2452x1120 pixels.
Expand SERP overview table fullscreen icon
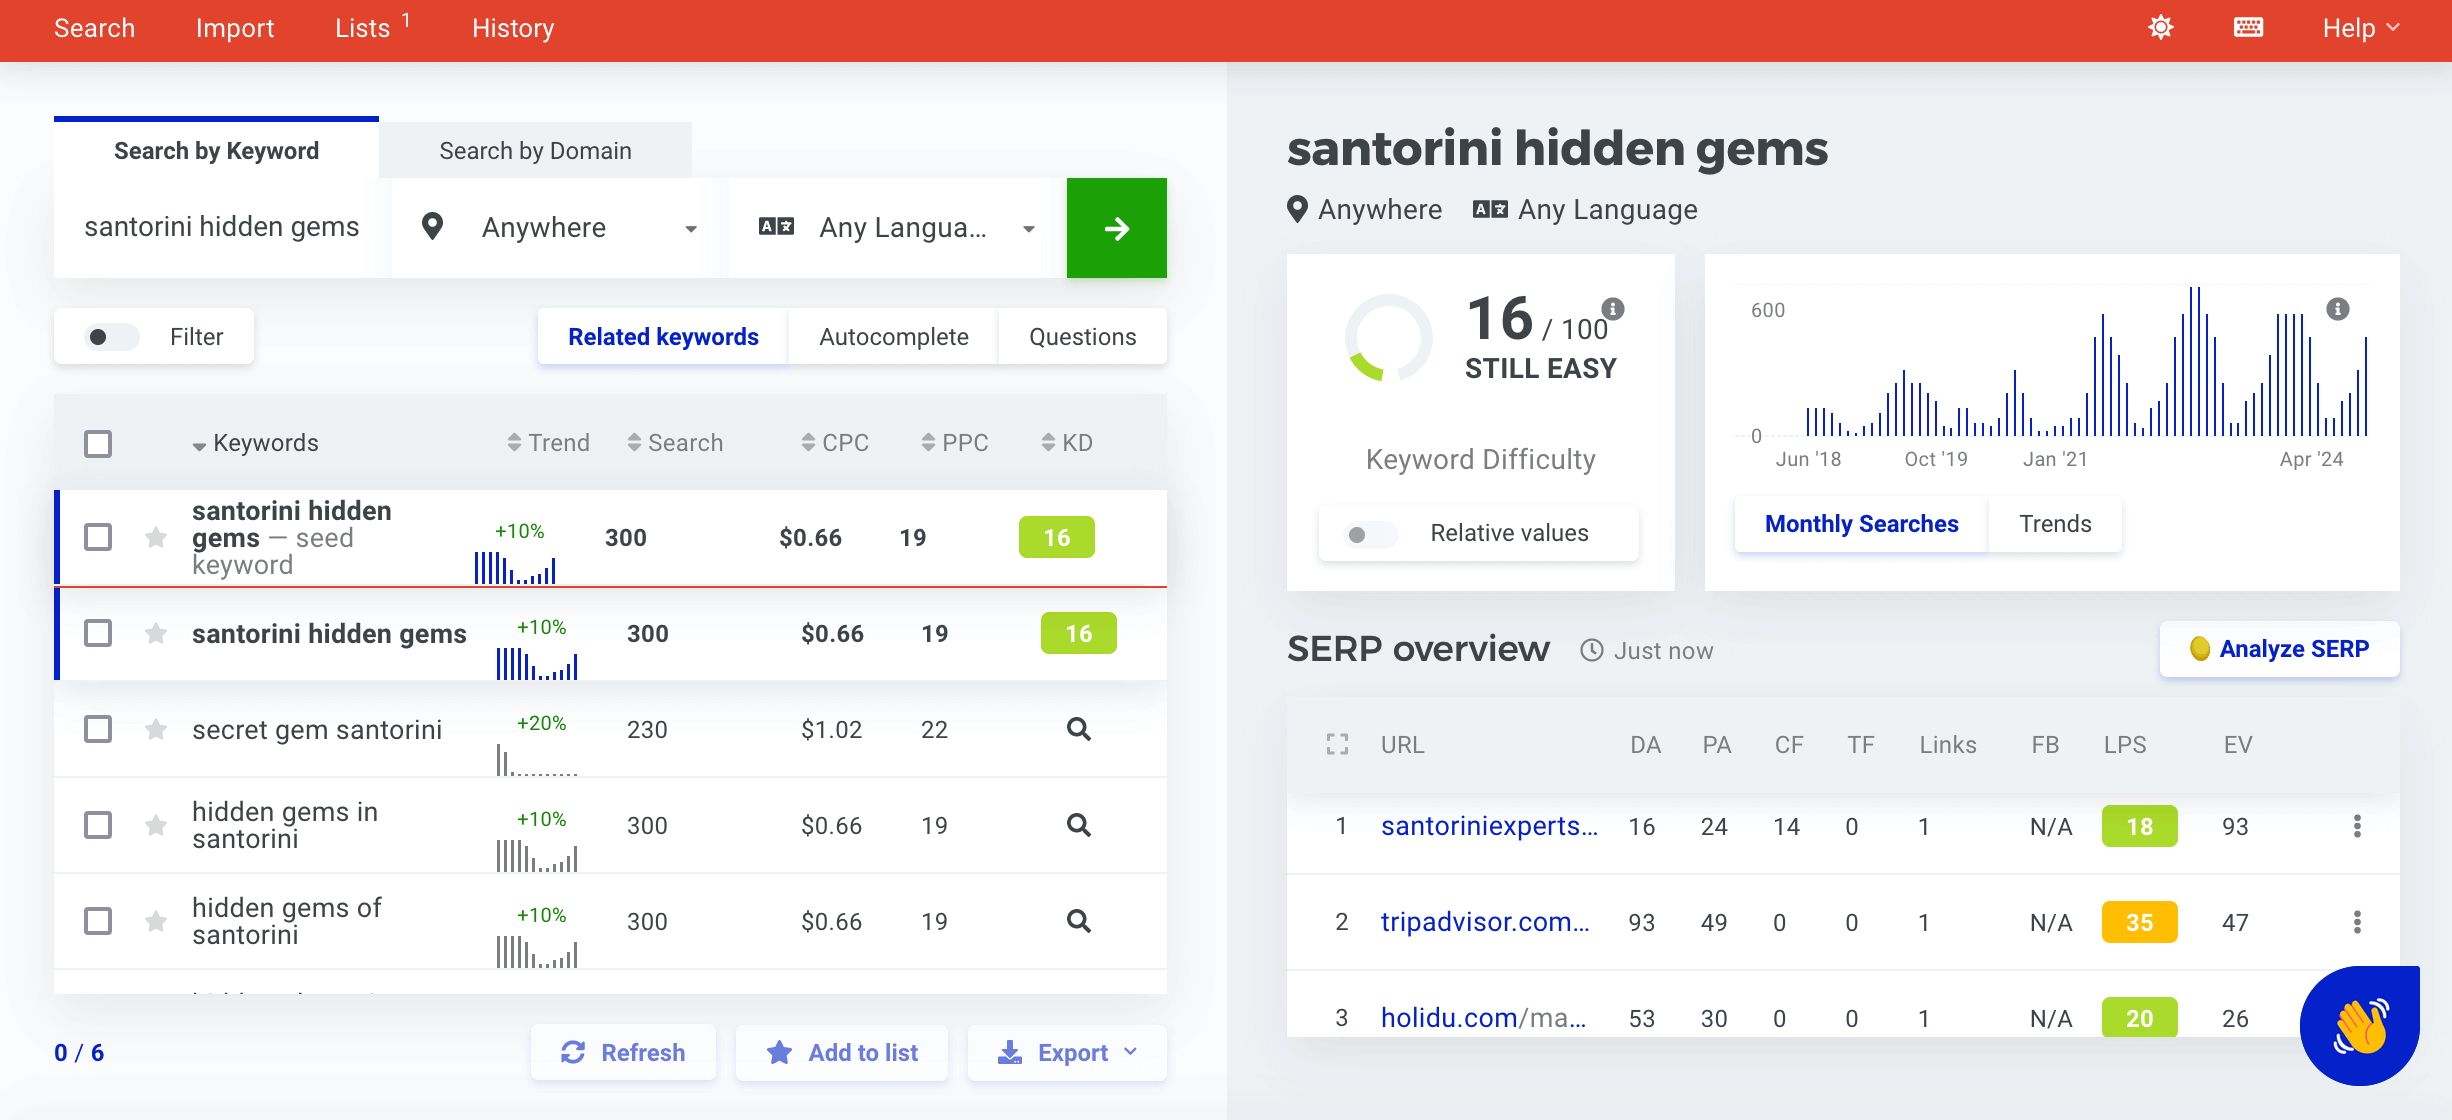coord(1337,745)
